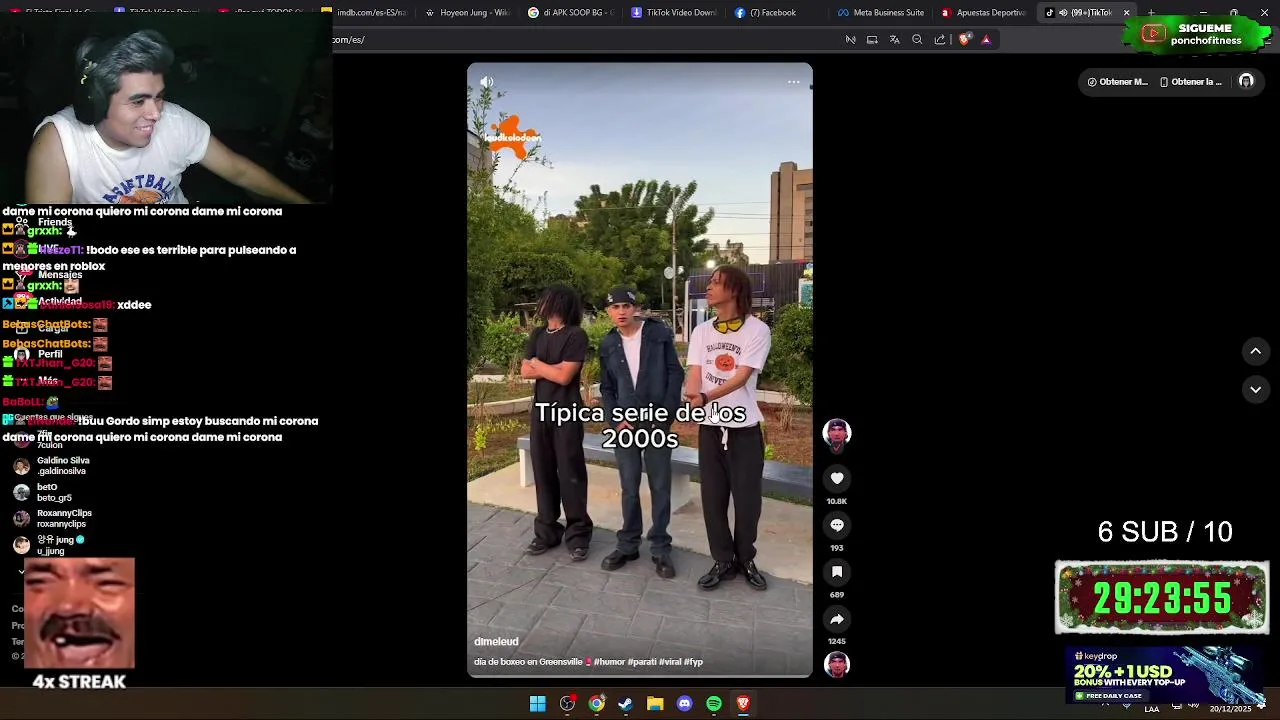
Task: Click the Obtener M... button
Action: point(1117,82)
